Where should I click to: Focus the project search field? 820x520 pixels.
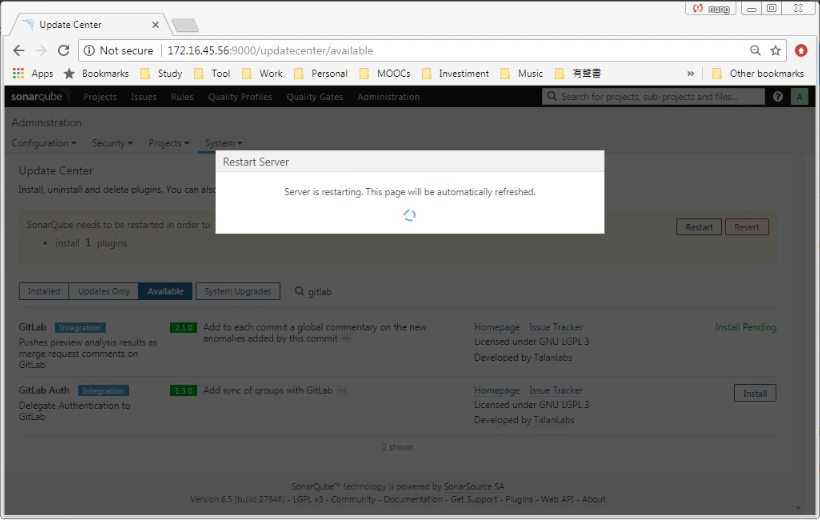point(653,97)
